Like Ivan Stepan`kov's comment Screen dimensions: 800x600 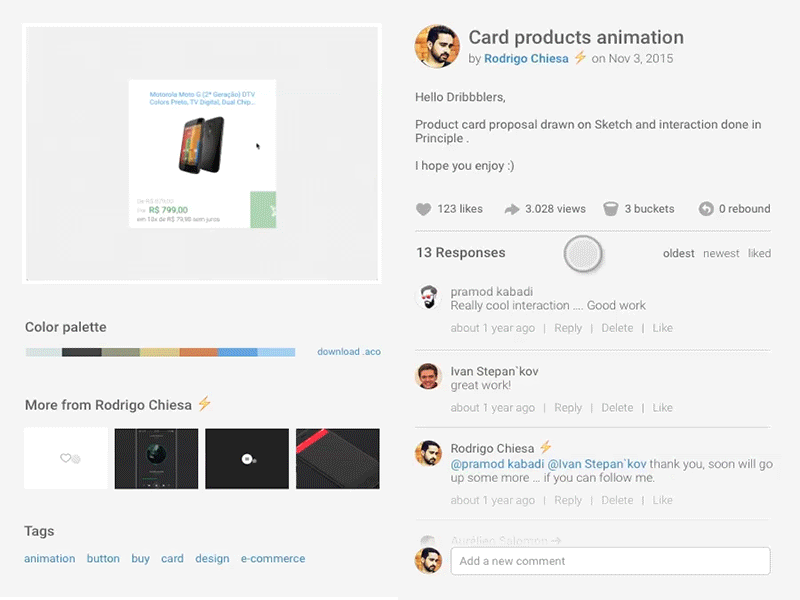point(663,408)
